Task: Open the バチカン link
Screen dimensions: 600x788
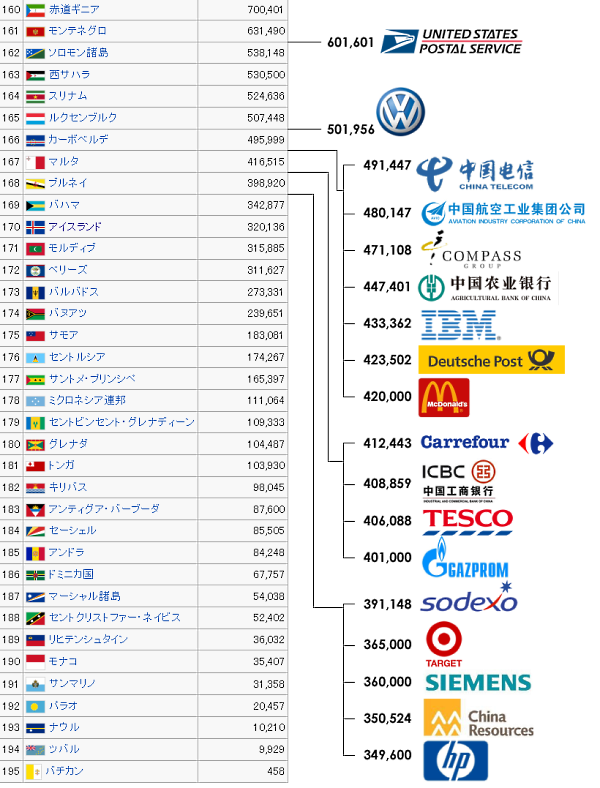Action: pos(64,771)
